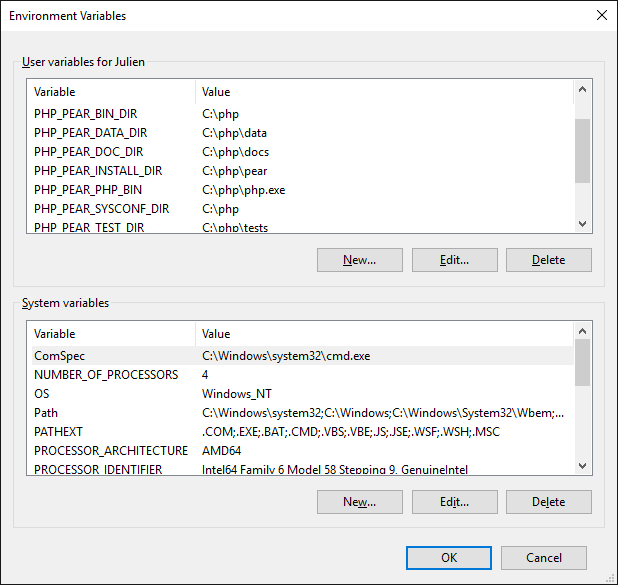Image resolution: width=618 pixels, height=585 pixels.
Task: Select the PROCESSOR_ARCHITECTURE system variable
Action: pyautogui.click(x=302, y=450)
